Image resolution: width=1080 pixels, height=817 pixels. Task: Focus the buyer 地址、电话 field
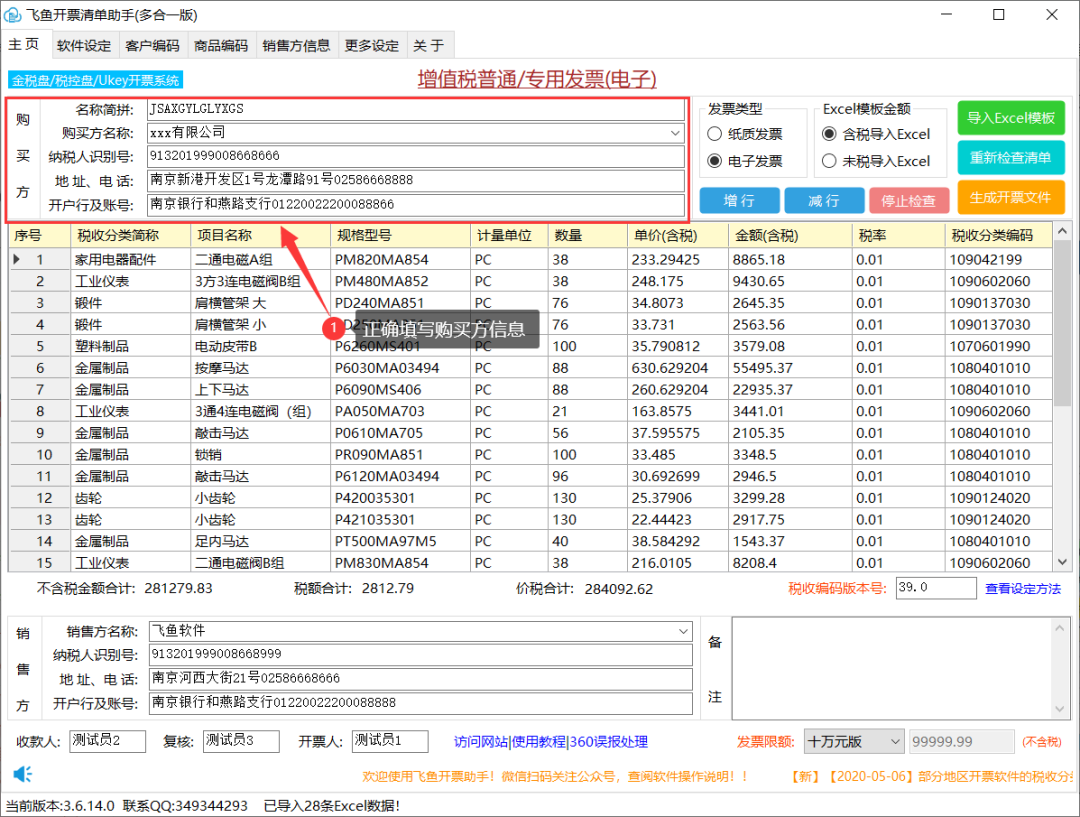pos(416,180)
